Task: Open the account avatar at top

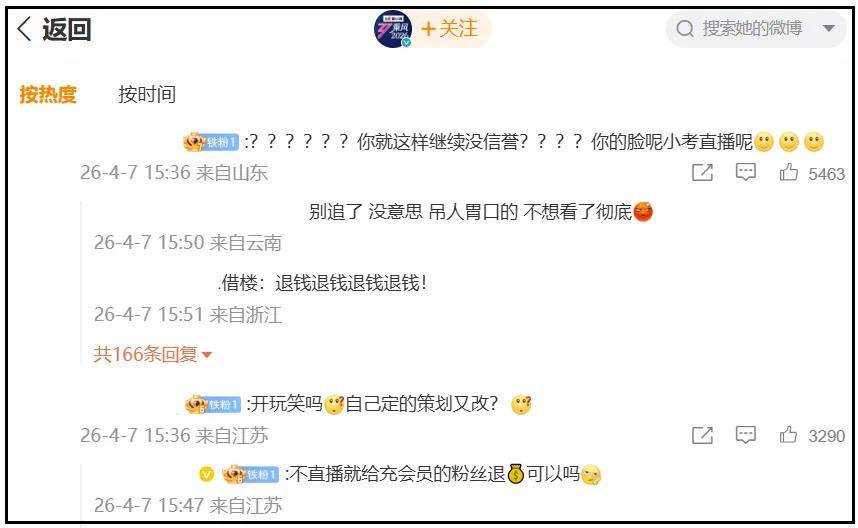Action: point(393,28)
